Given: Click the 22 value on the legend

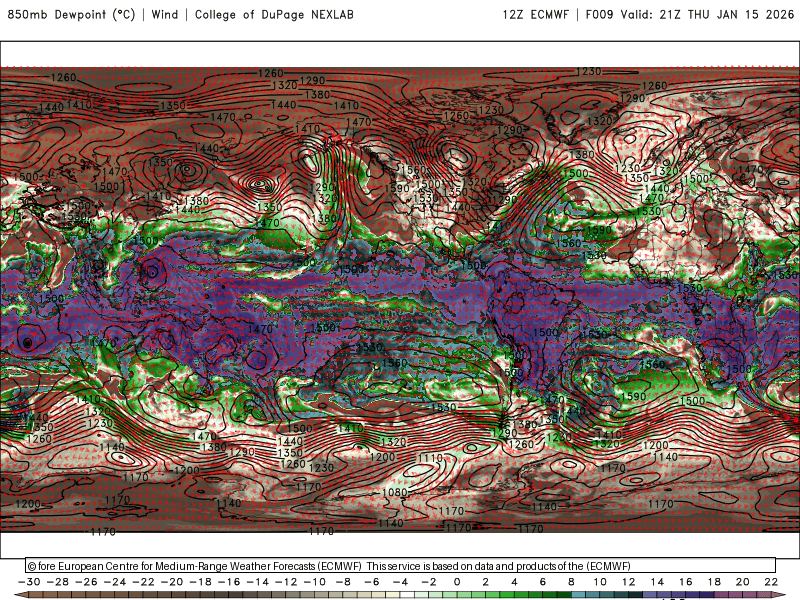Looking at the screenshot, I should (x=771, y=582).
